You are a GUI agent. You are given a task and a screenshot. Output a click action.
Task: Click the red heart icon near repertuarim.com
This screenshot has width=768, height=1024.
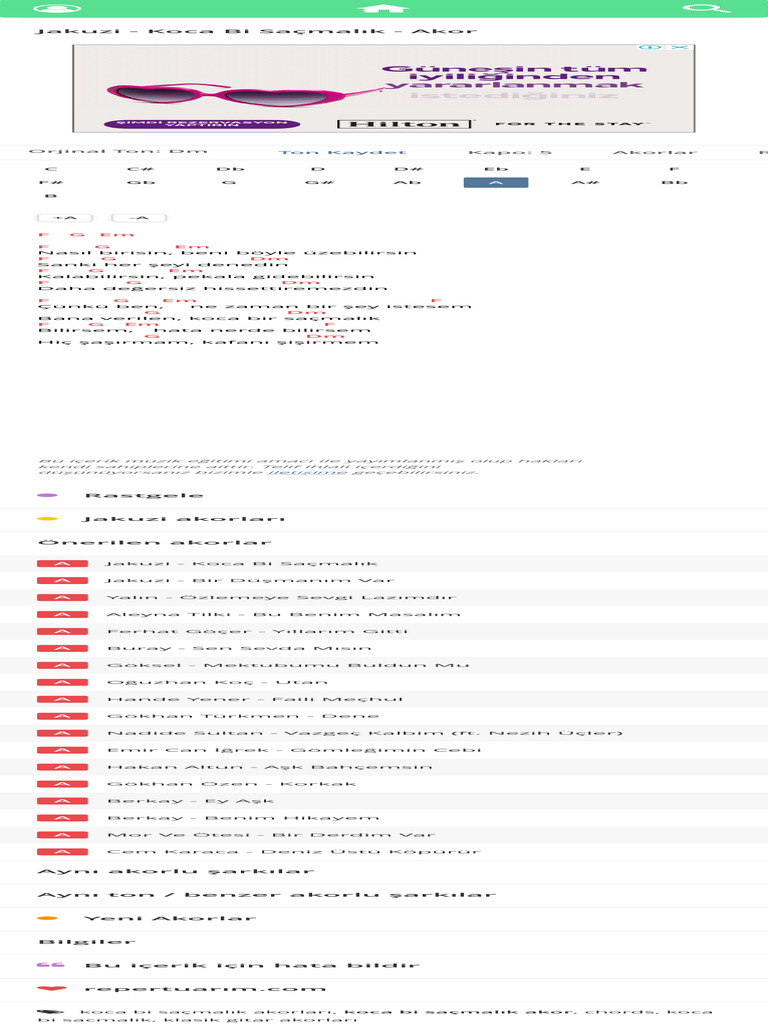[x=52, y=989]
